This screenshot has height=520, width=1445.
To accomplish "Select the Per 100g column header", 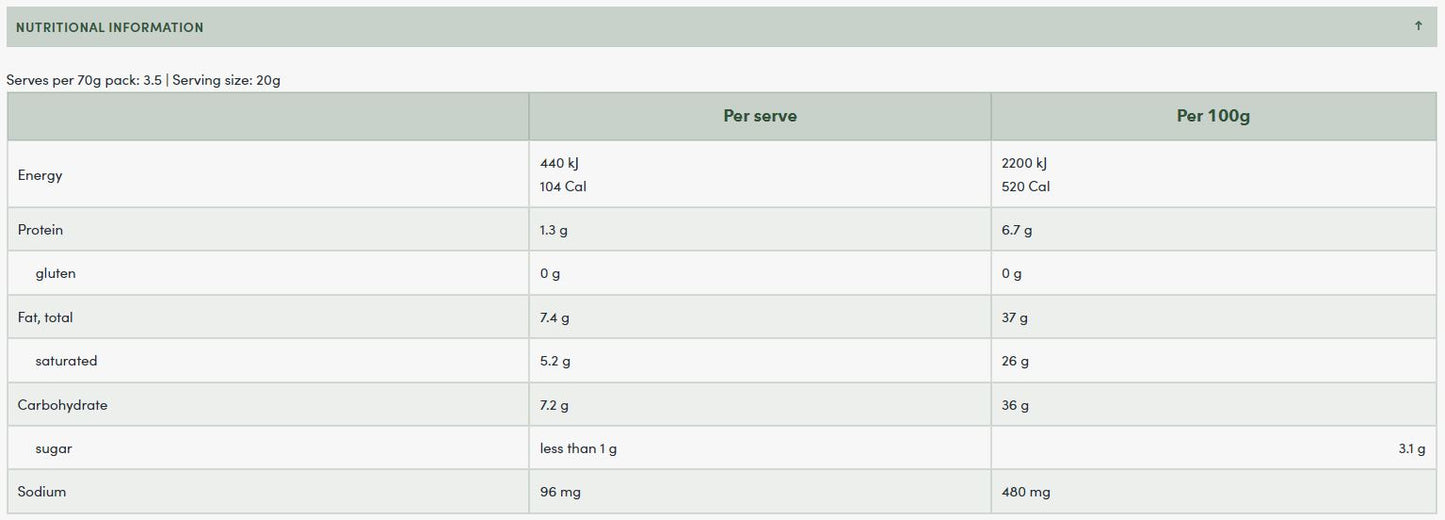I will [1213, 116].
